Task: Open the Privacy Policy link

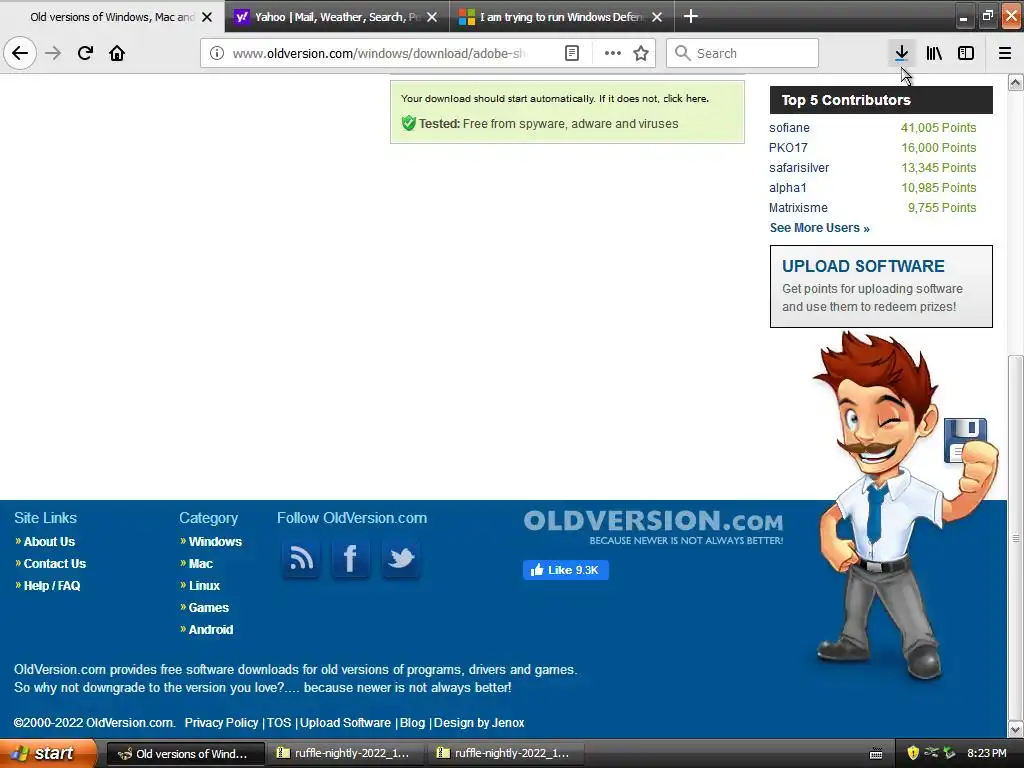Action: 221,723
